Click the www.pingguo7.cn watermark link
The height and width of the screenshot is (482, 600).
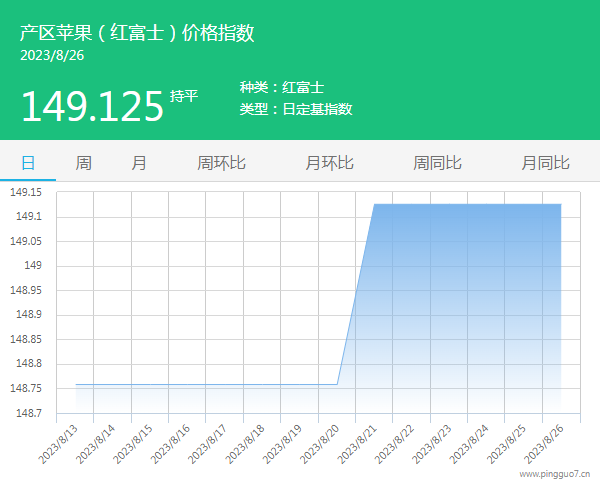point(555,474)
